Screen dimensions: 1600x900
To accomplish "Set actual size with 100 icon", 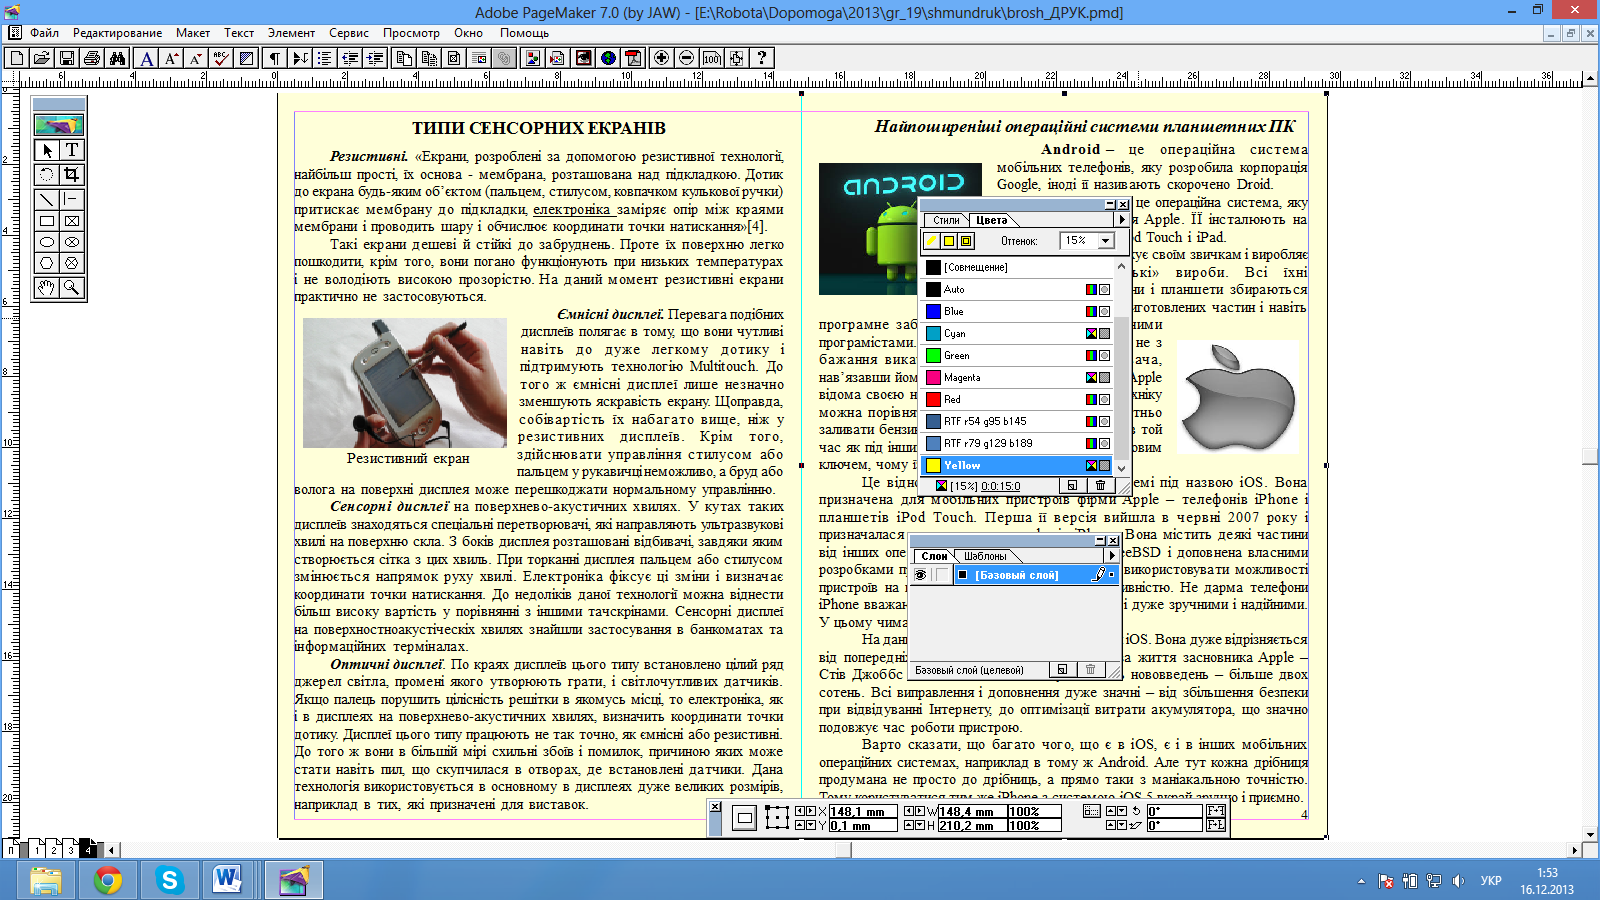I will (x=711, y=58).
